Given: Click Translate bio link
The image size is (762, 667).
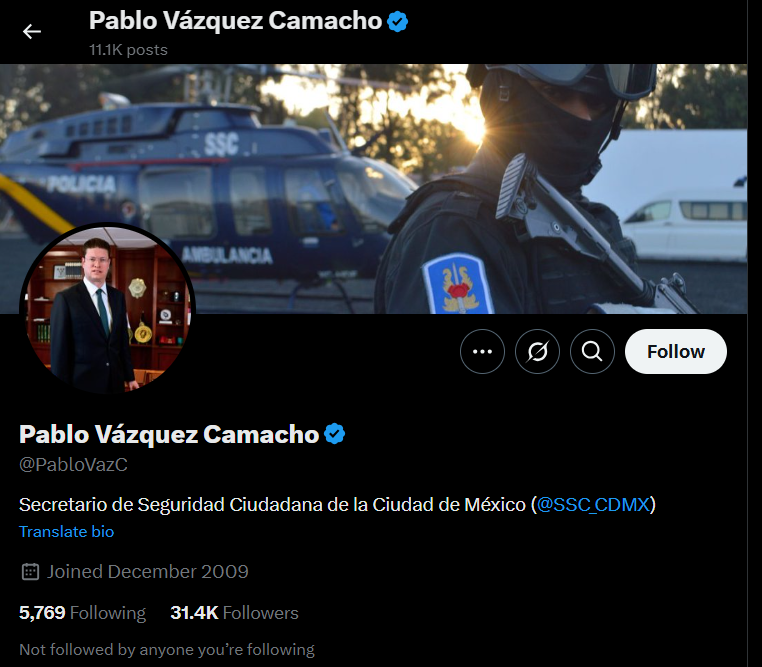Looking at the screenshot, I should pos(67,532).
